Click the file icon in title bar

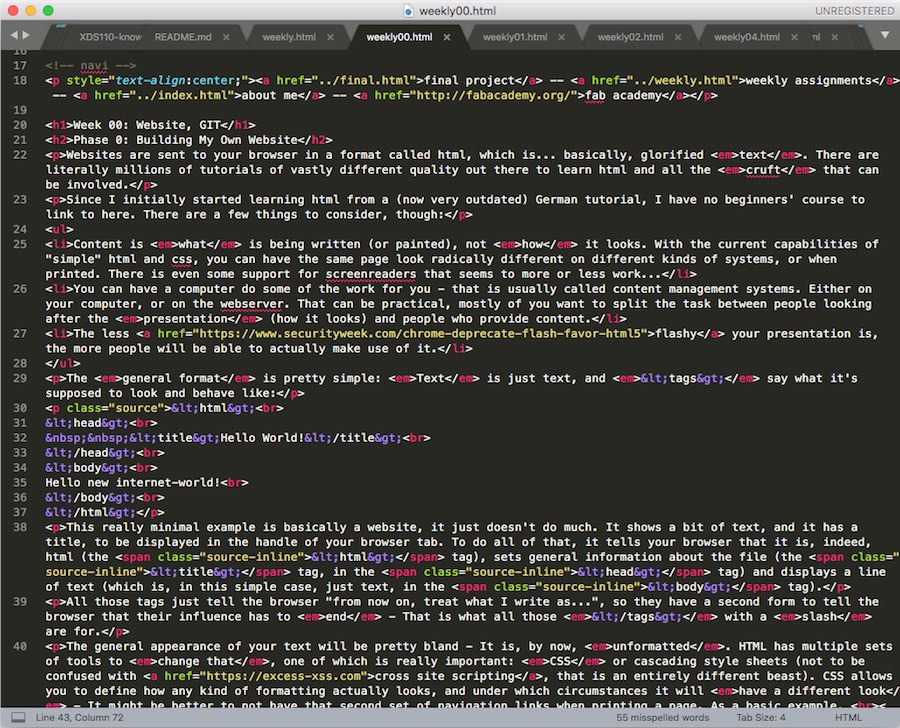pos(408,11)
